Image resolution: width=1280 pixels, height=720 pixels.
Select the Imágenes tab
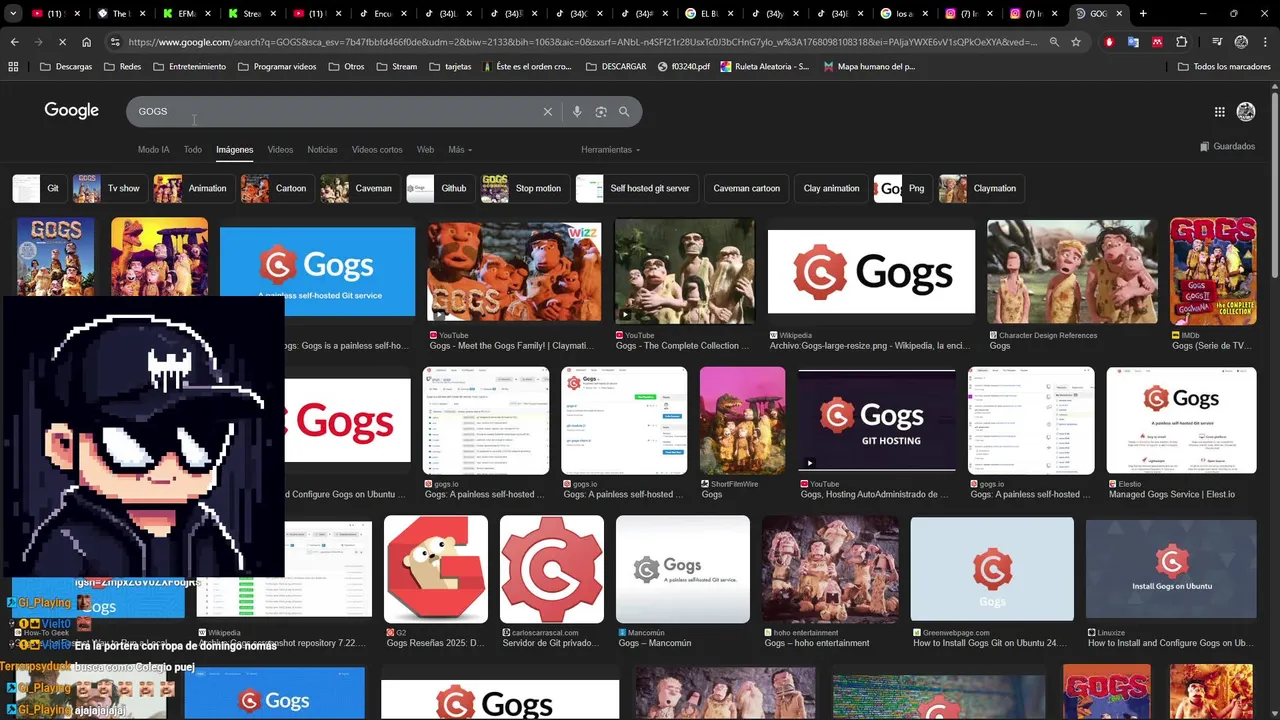click(x=235, y=150)
